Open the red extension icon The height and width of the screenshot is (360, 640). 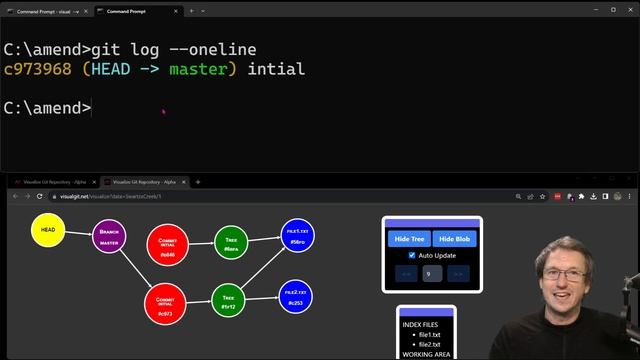point(558,197)
